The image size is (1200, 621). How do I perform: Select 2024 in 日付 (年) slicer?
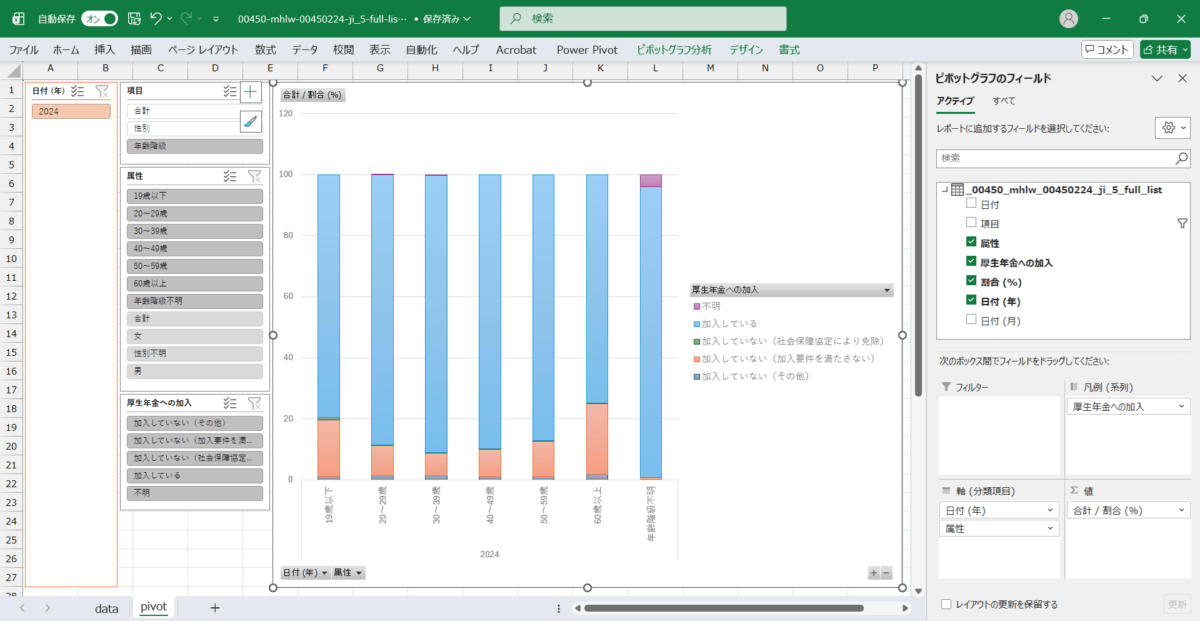tap(70, 111)
